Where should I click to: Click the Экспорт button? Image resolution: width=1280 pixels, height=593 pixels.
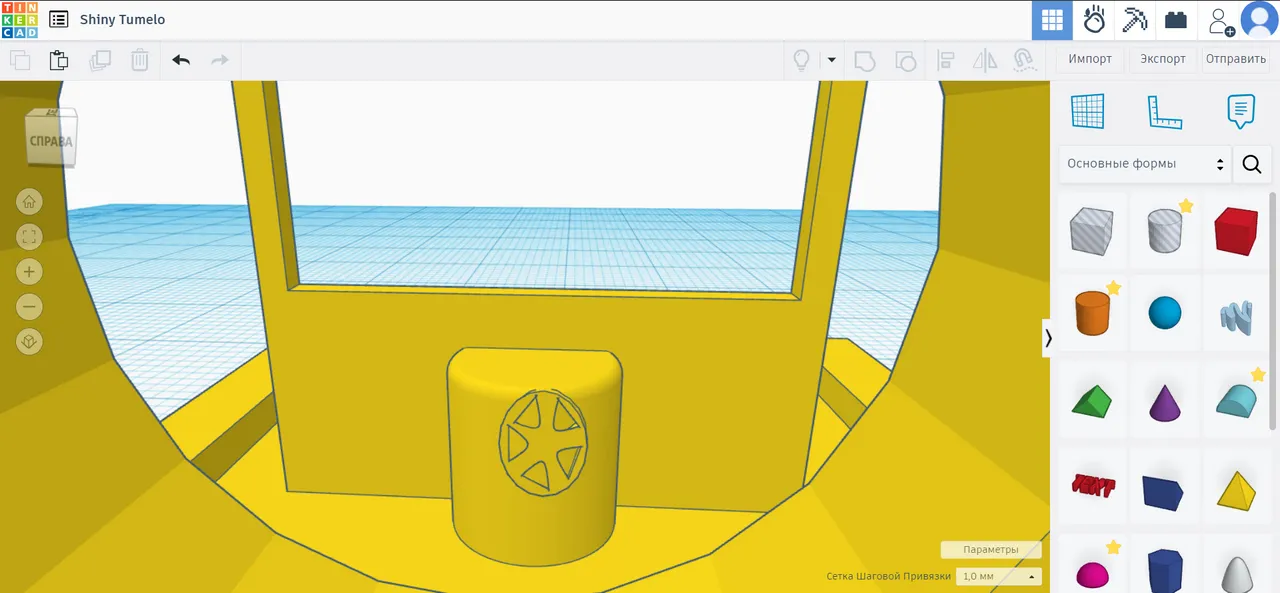(1163, 59)
